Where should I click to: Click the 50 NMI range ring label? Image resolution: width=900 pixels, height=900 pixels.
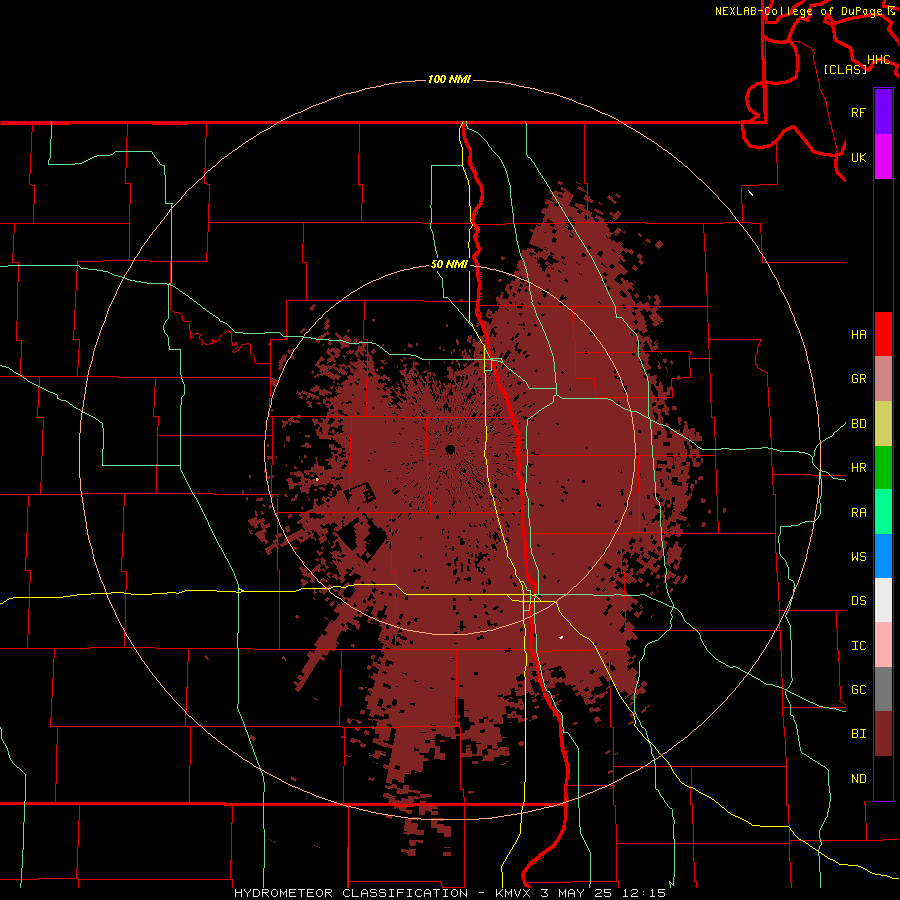pyautogui.click(x=449, y=264)
